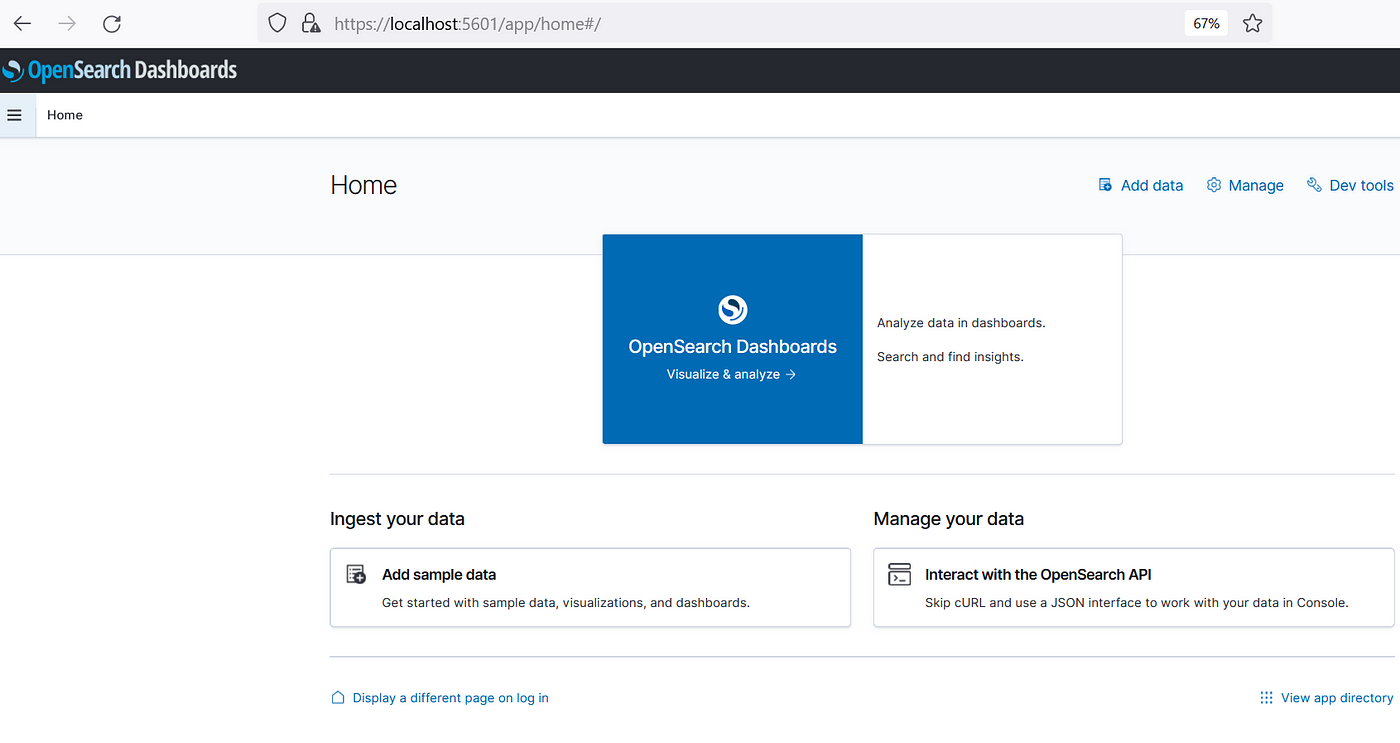
Task: Click the Skip cURL description text
Action: [x=1137, y=603]
